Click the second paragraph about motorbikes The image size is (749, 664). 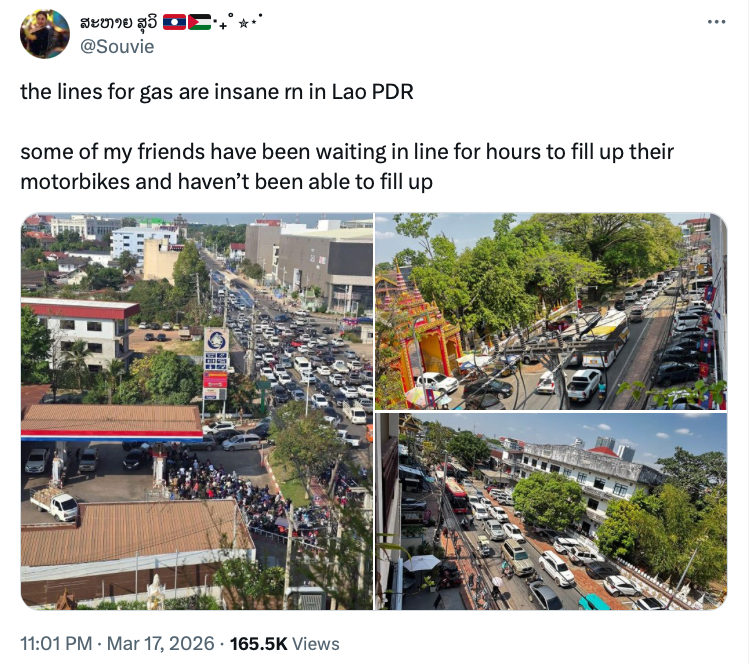347,167
